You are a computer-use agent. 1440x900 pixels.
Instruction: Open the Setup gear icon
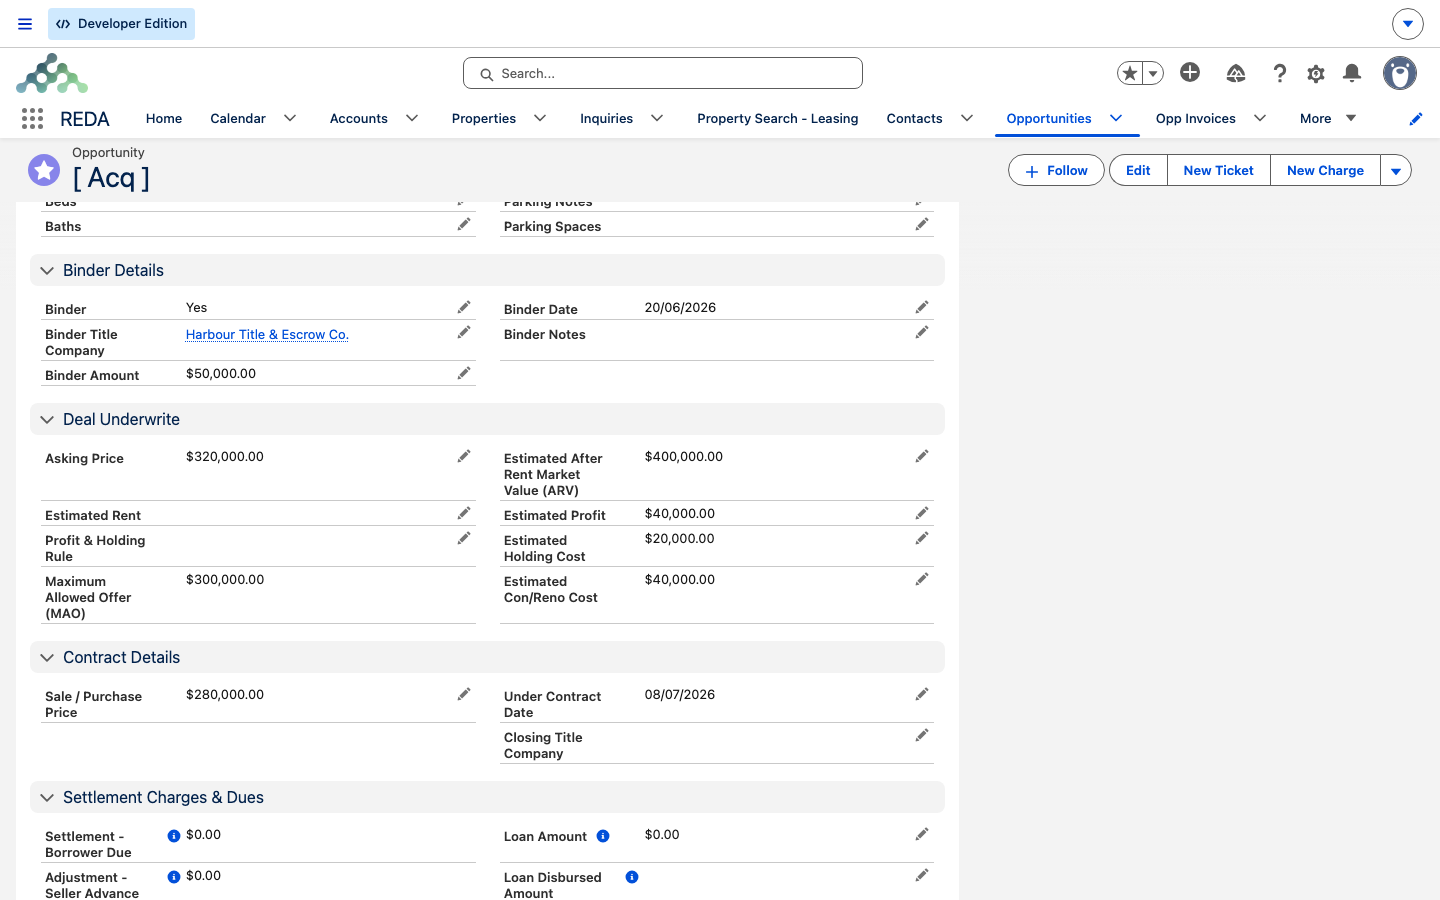(1316, 73)
